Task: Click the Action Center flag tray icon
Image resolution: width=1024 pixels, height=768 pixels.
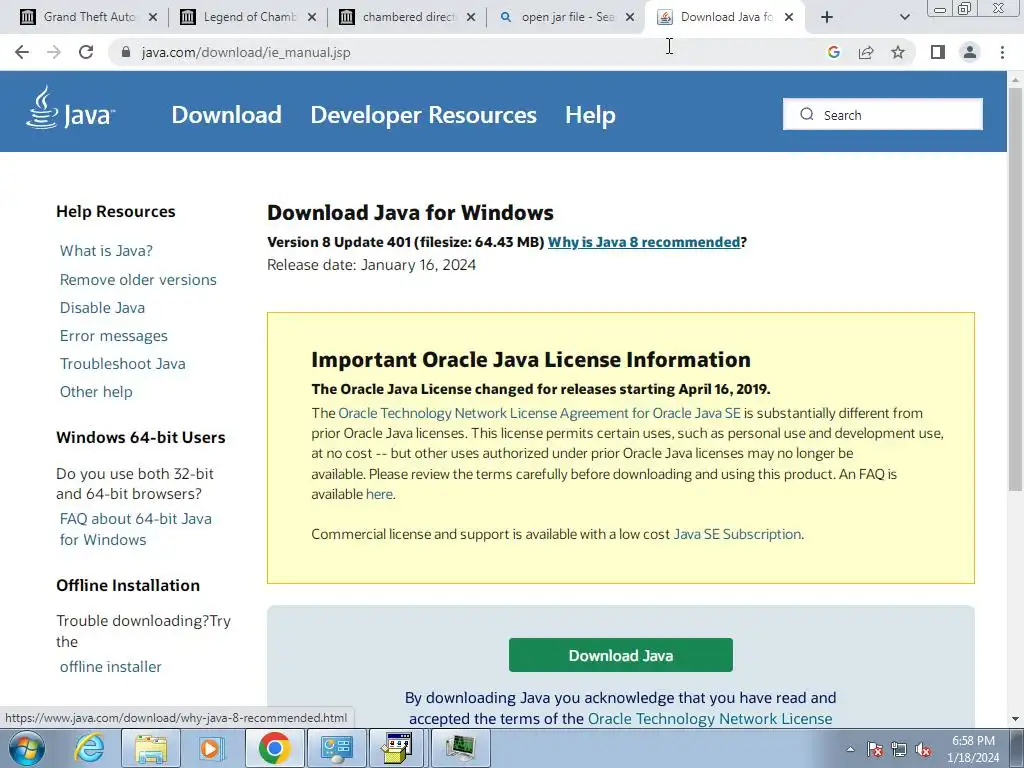Action: [x=874, y=749]
